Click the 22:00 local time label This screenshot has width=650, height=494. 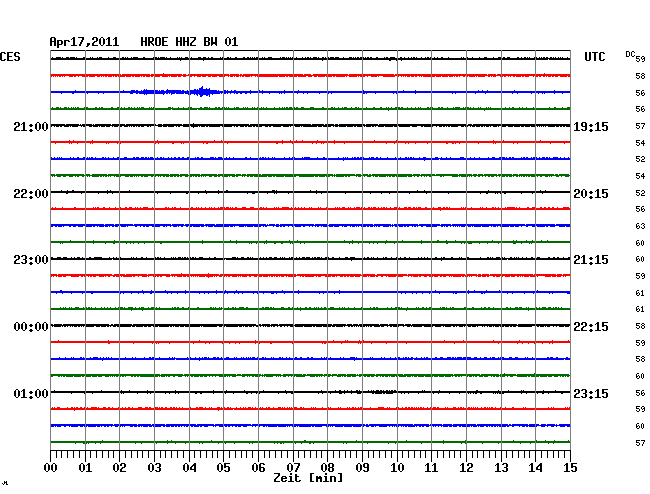pyautogui.click(x=31, y=194)
